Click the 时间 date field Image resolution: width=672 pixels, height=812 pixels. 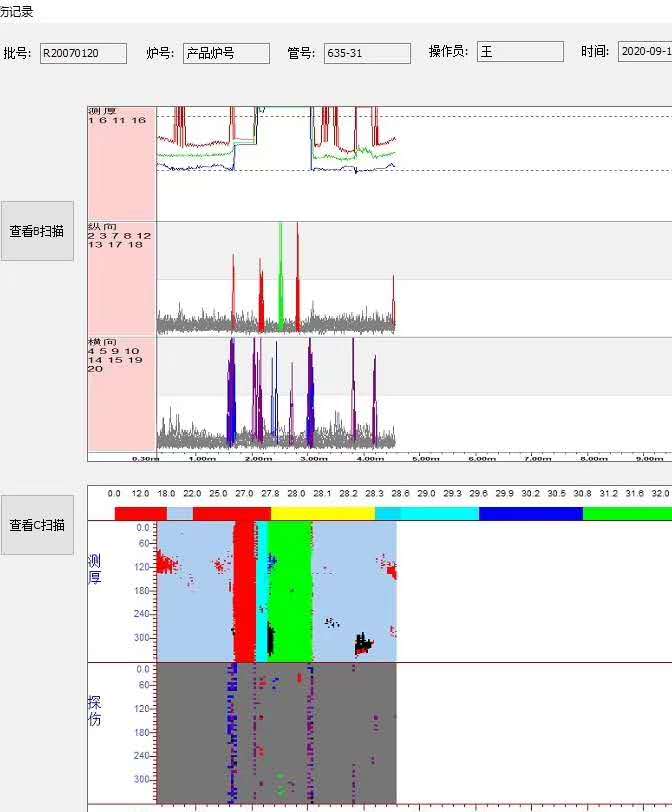[x=645, y=52]
